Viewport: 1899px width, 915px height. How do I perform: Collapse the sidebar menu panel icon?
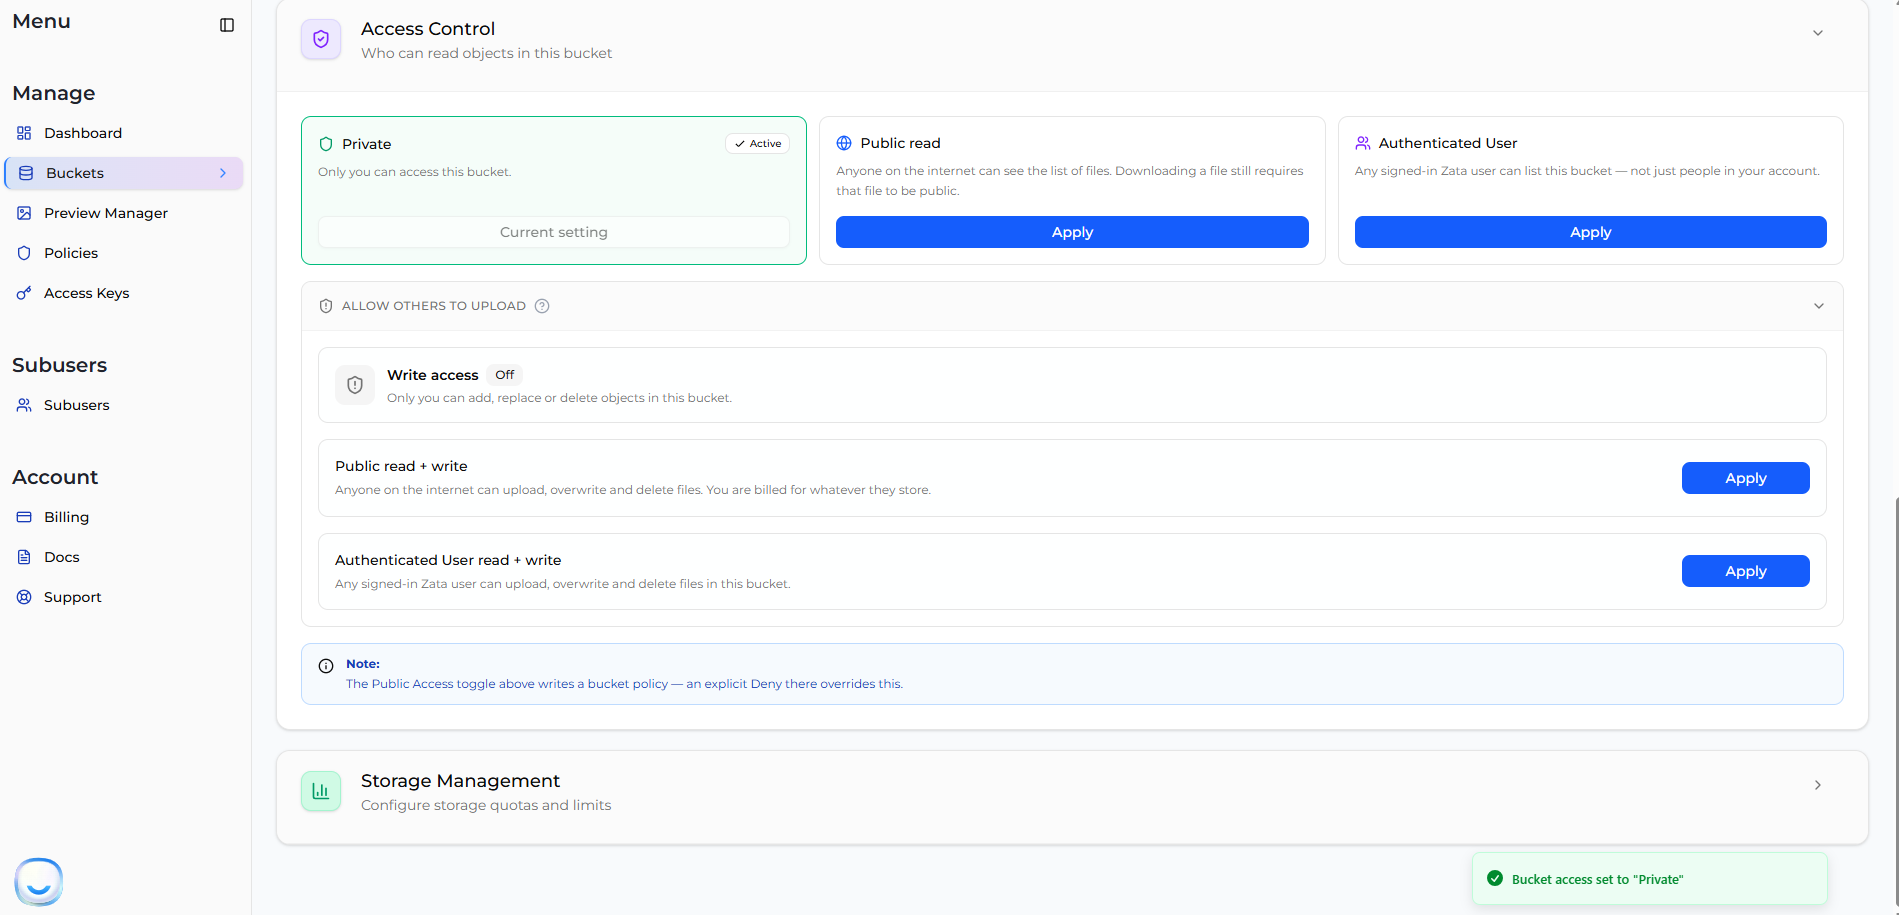click(x=227, y=25)
